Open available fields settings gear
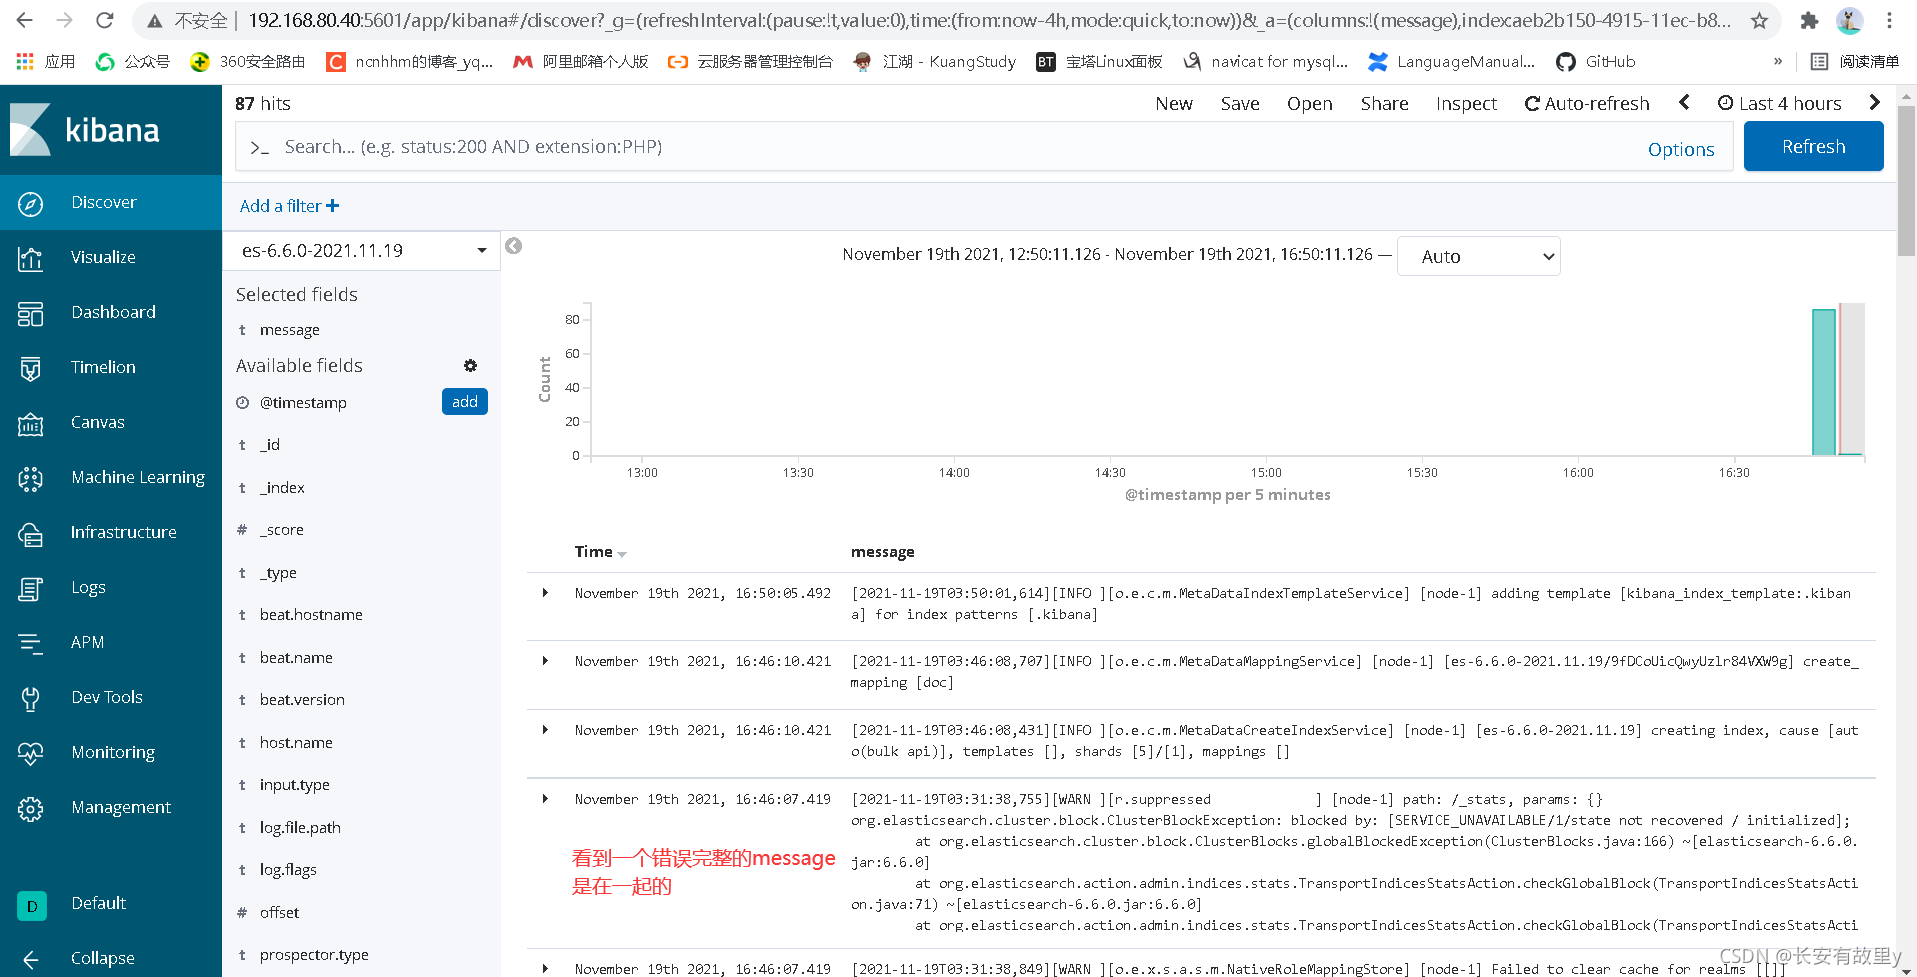This screenshot has width=1917, height=977. pyautogui.click(x=470, y=366)
